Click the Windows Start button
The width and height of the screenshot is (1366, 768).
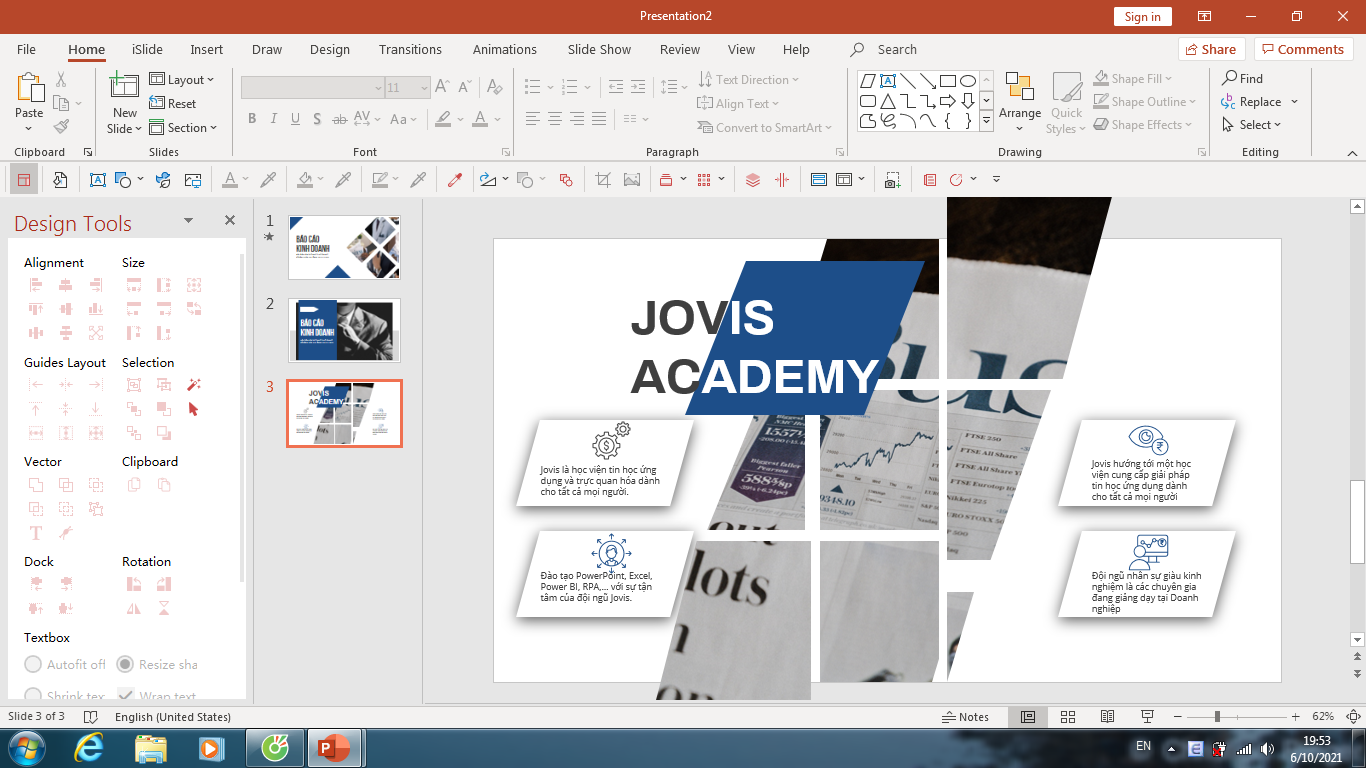pos(25,748)
